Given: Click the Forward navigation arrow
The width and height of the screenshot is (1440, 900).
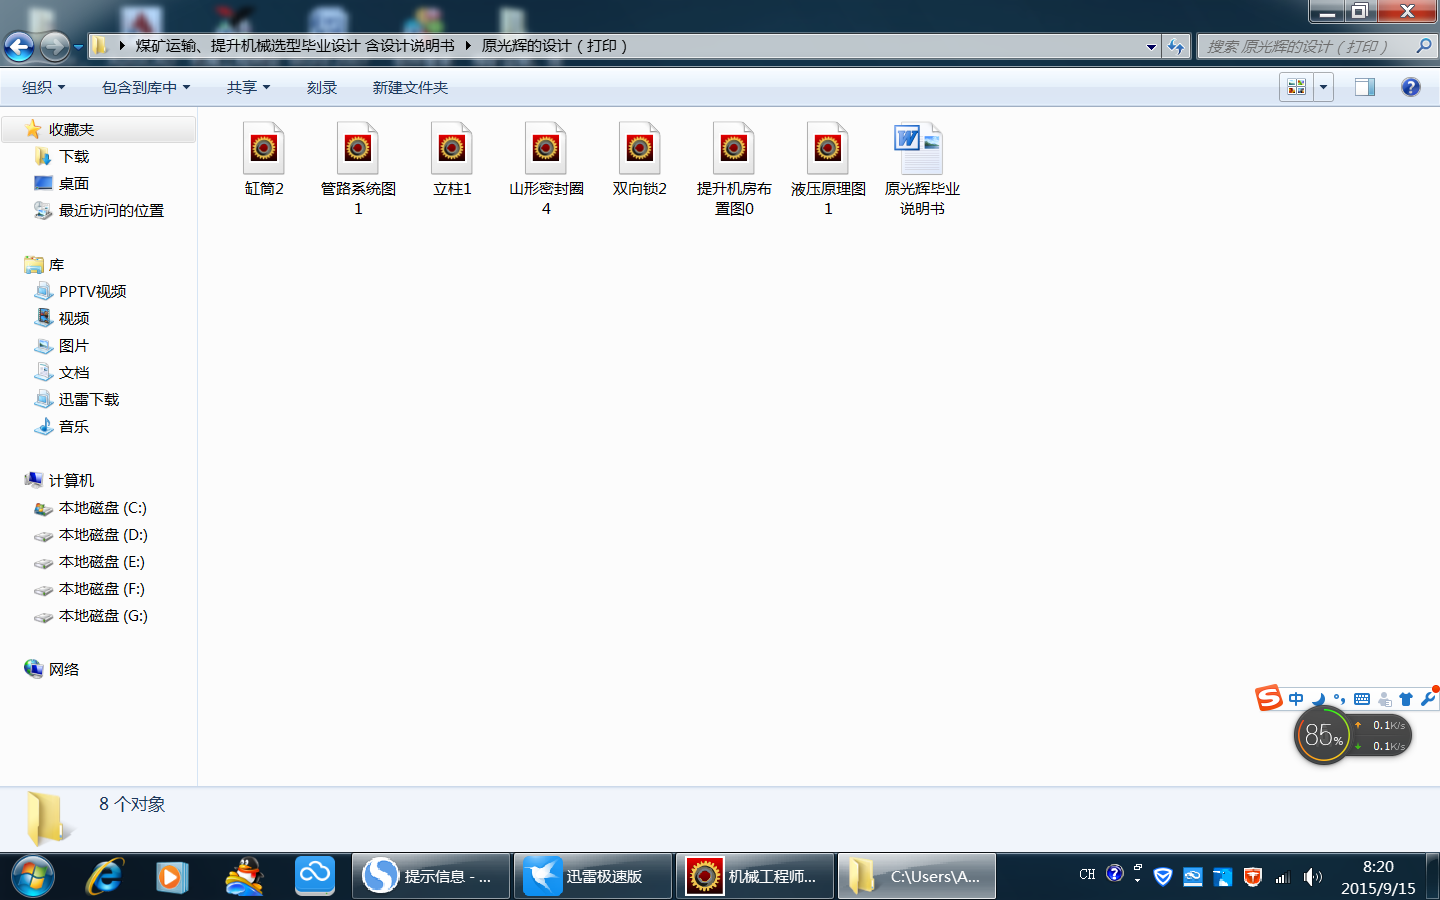Looking at the screenshot, I should [x=54, y=46].
